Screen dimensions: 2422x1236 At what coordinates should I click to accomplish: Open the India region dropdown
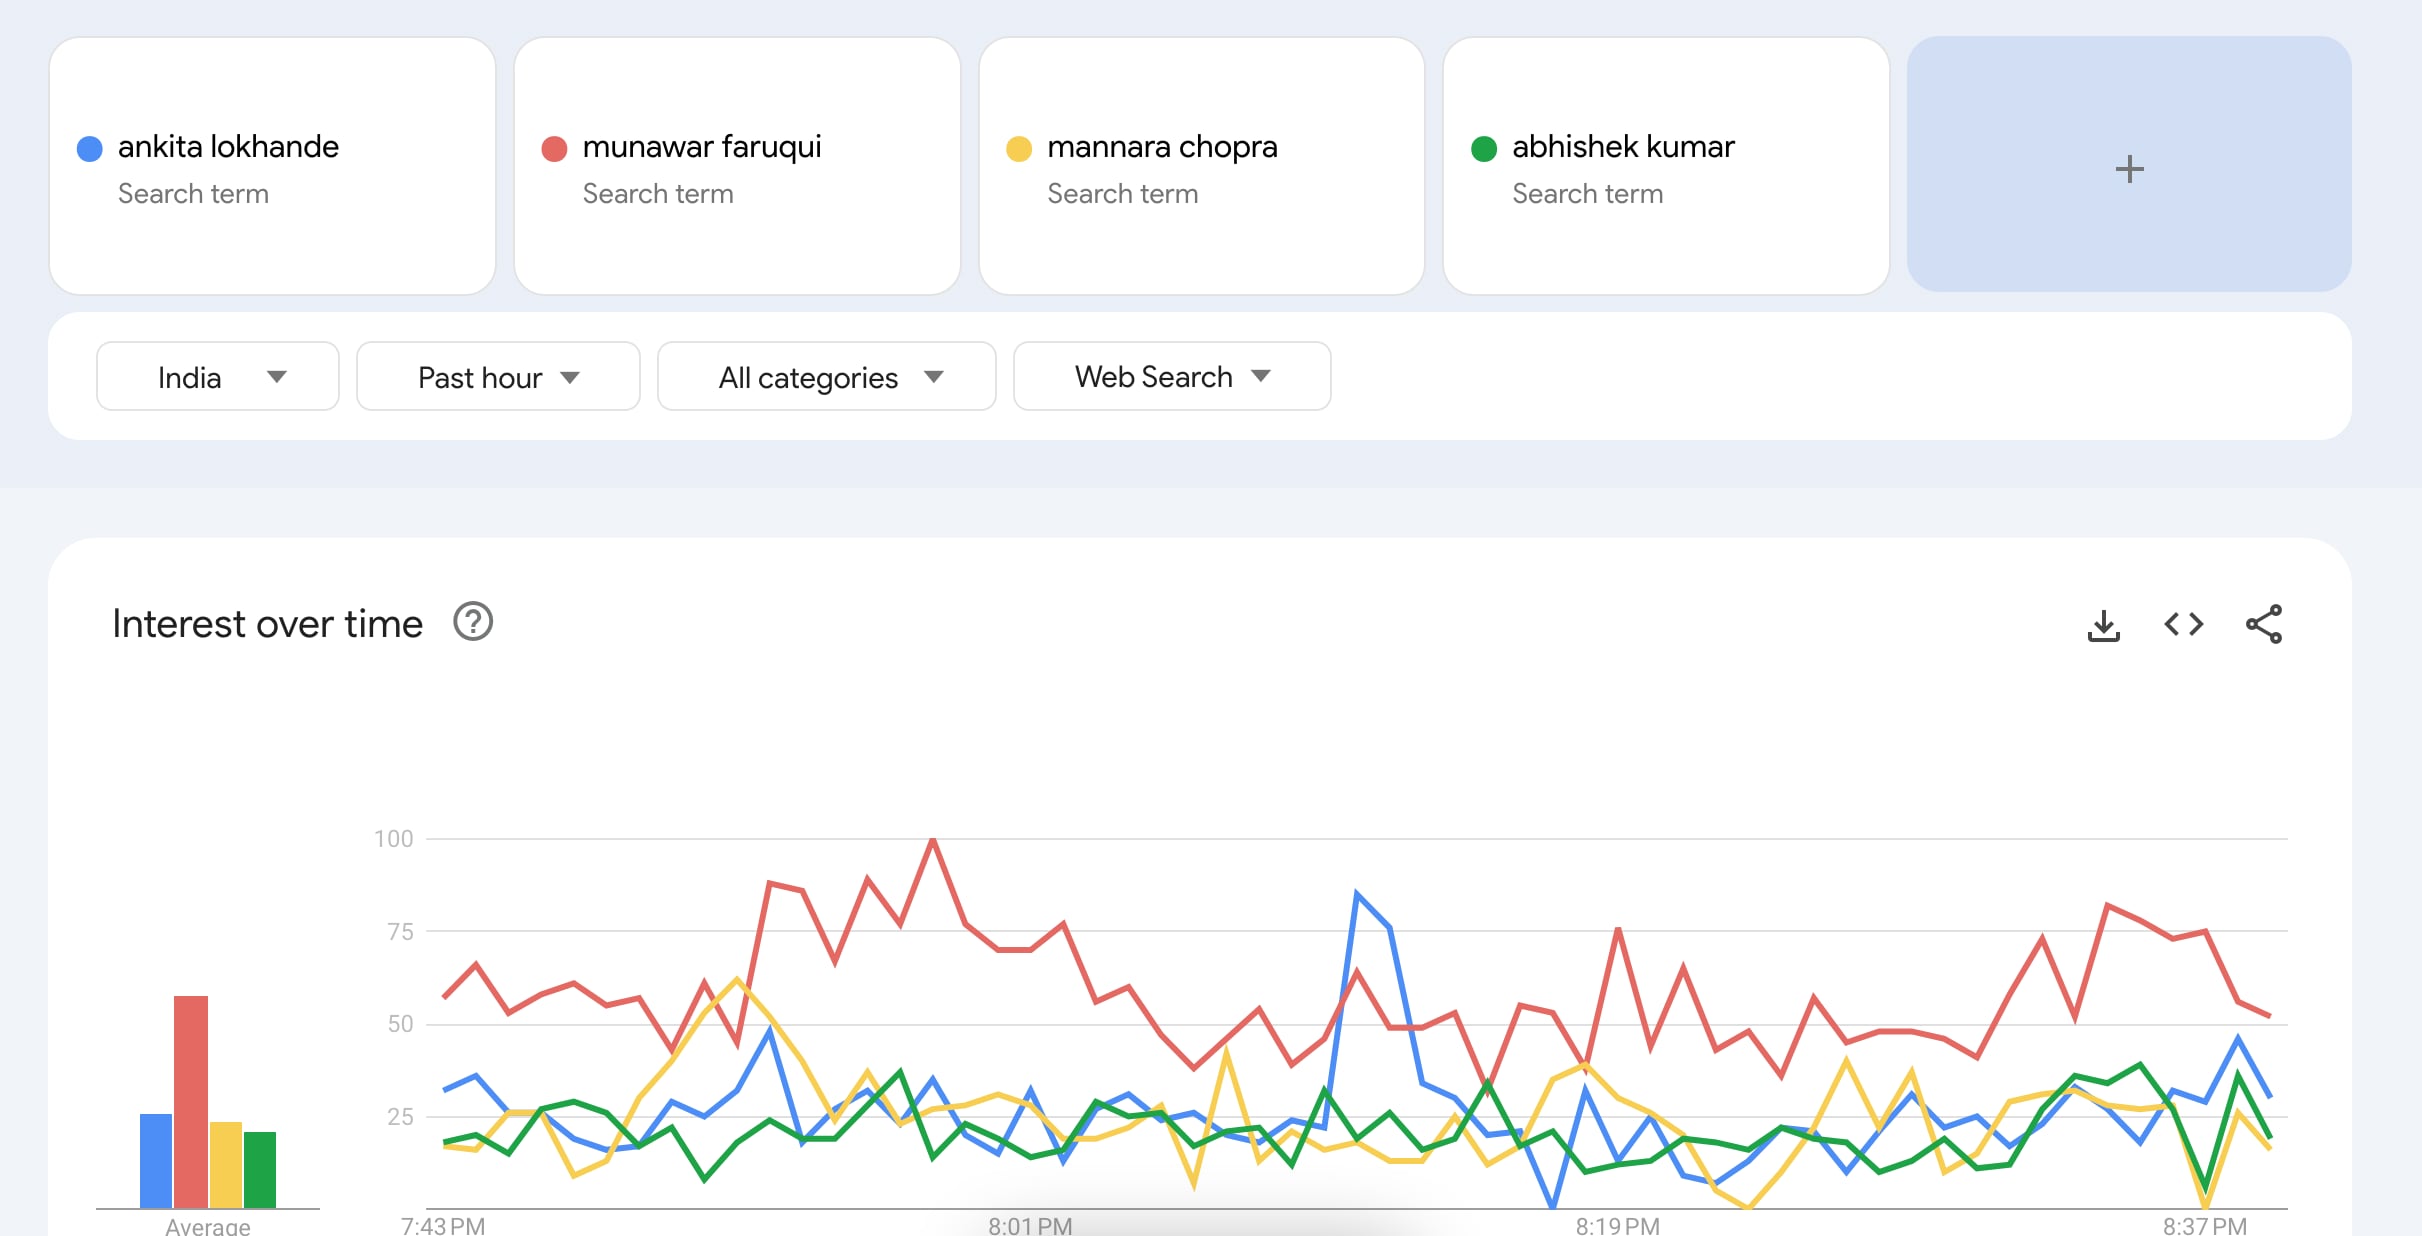point(218,377)
